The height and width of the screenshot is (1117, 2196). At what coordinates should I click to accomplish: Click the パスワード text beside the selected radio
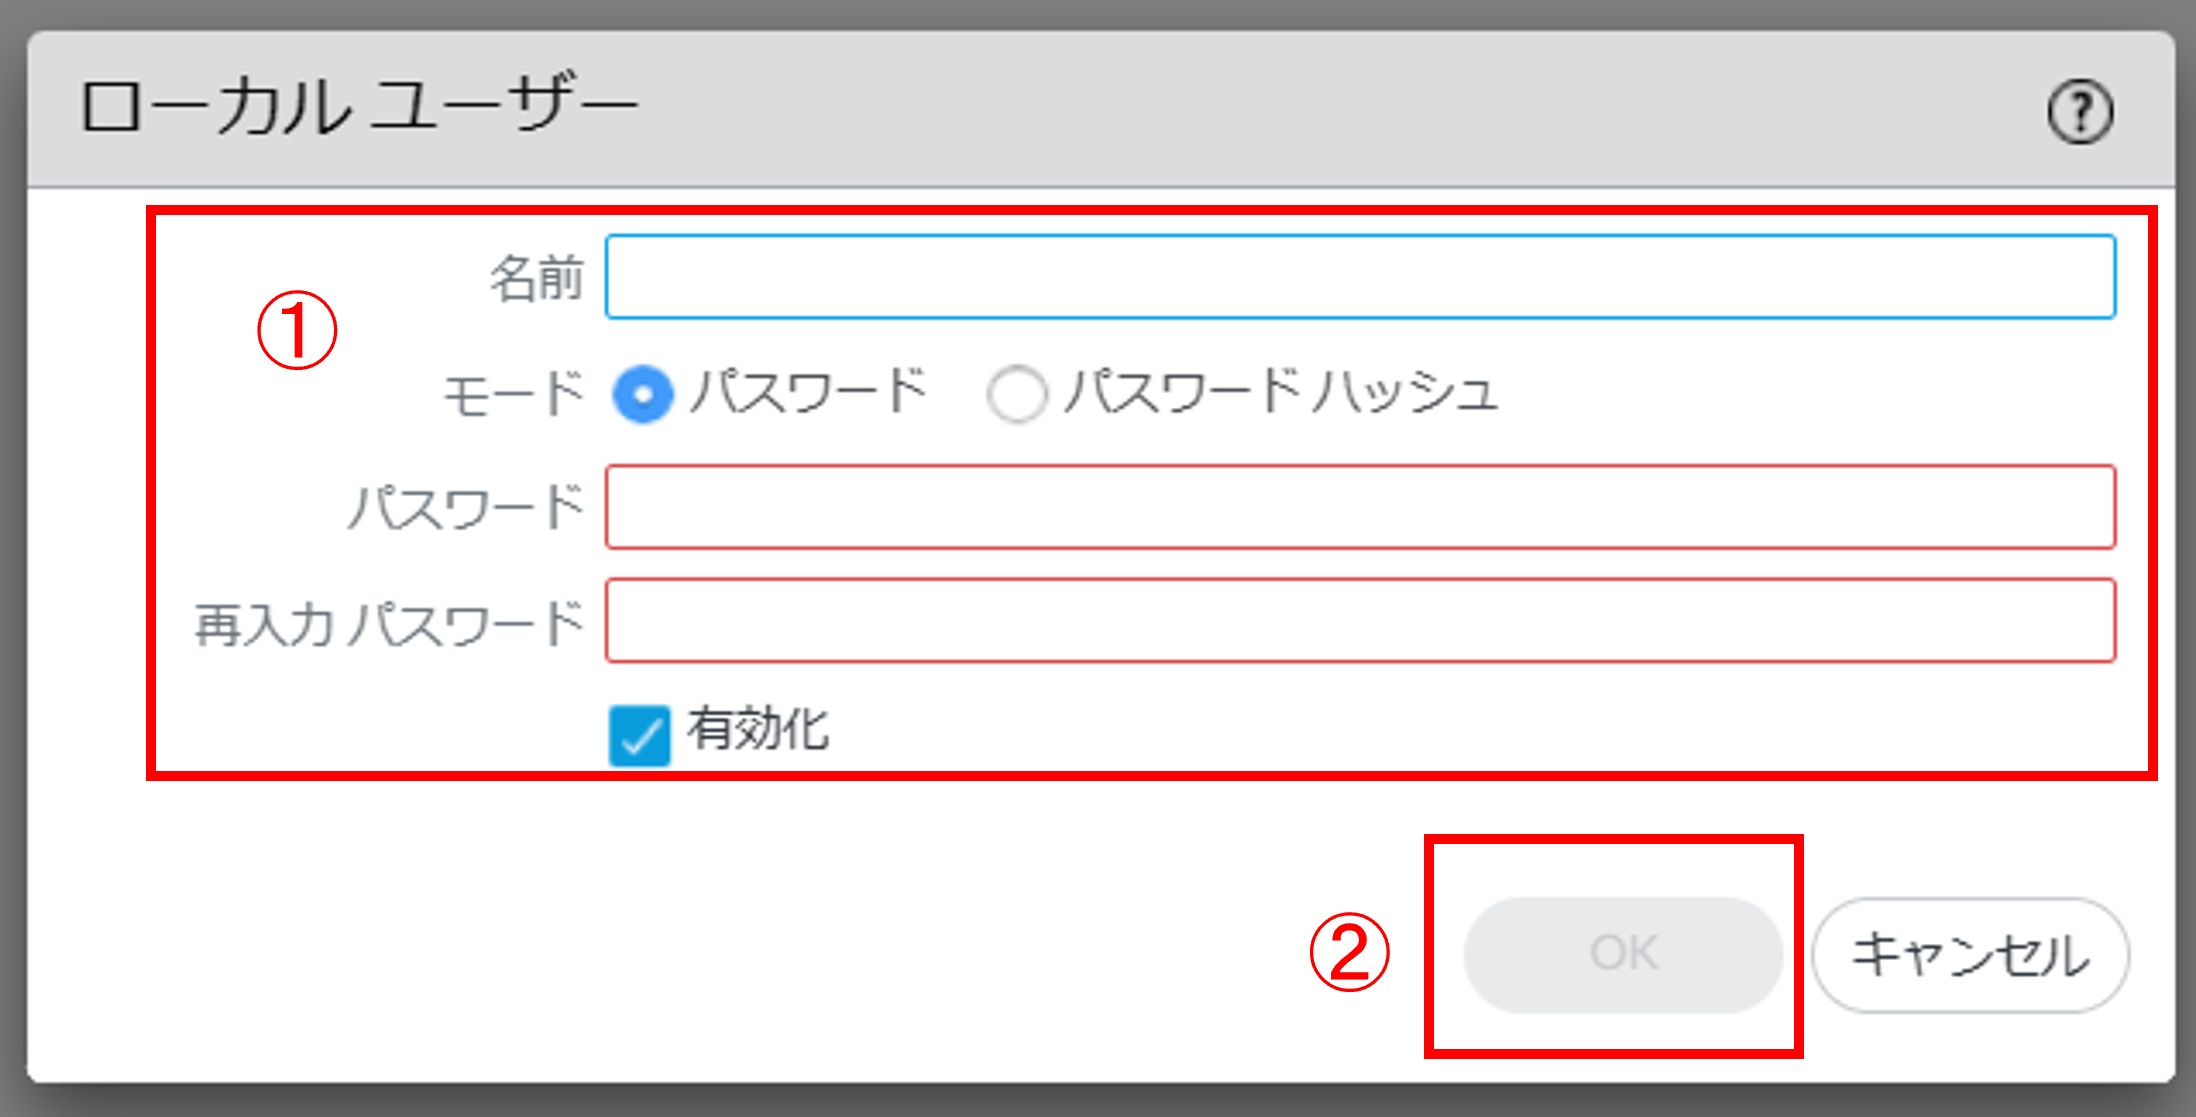coord(809,391)
